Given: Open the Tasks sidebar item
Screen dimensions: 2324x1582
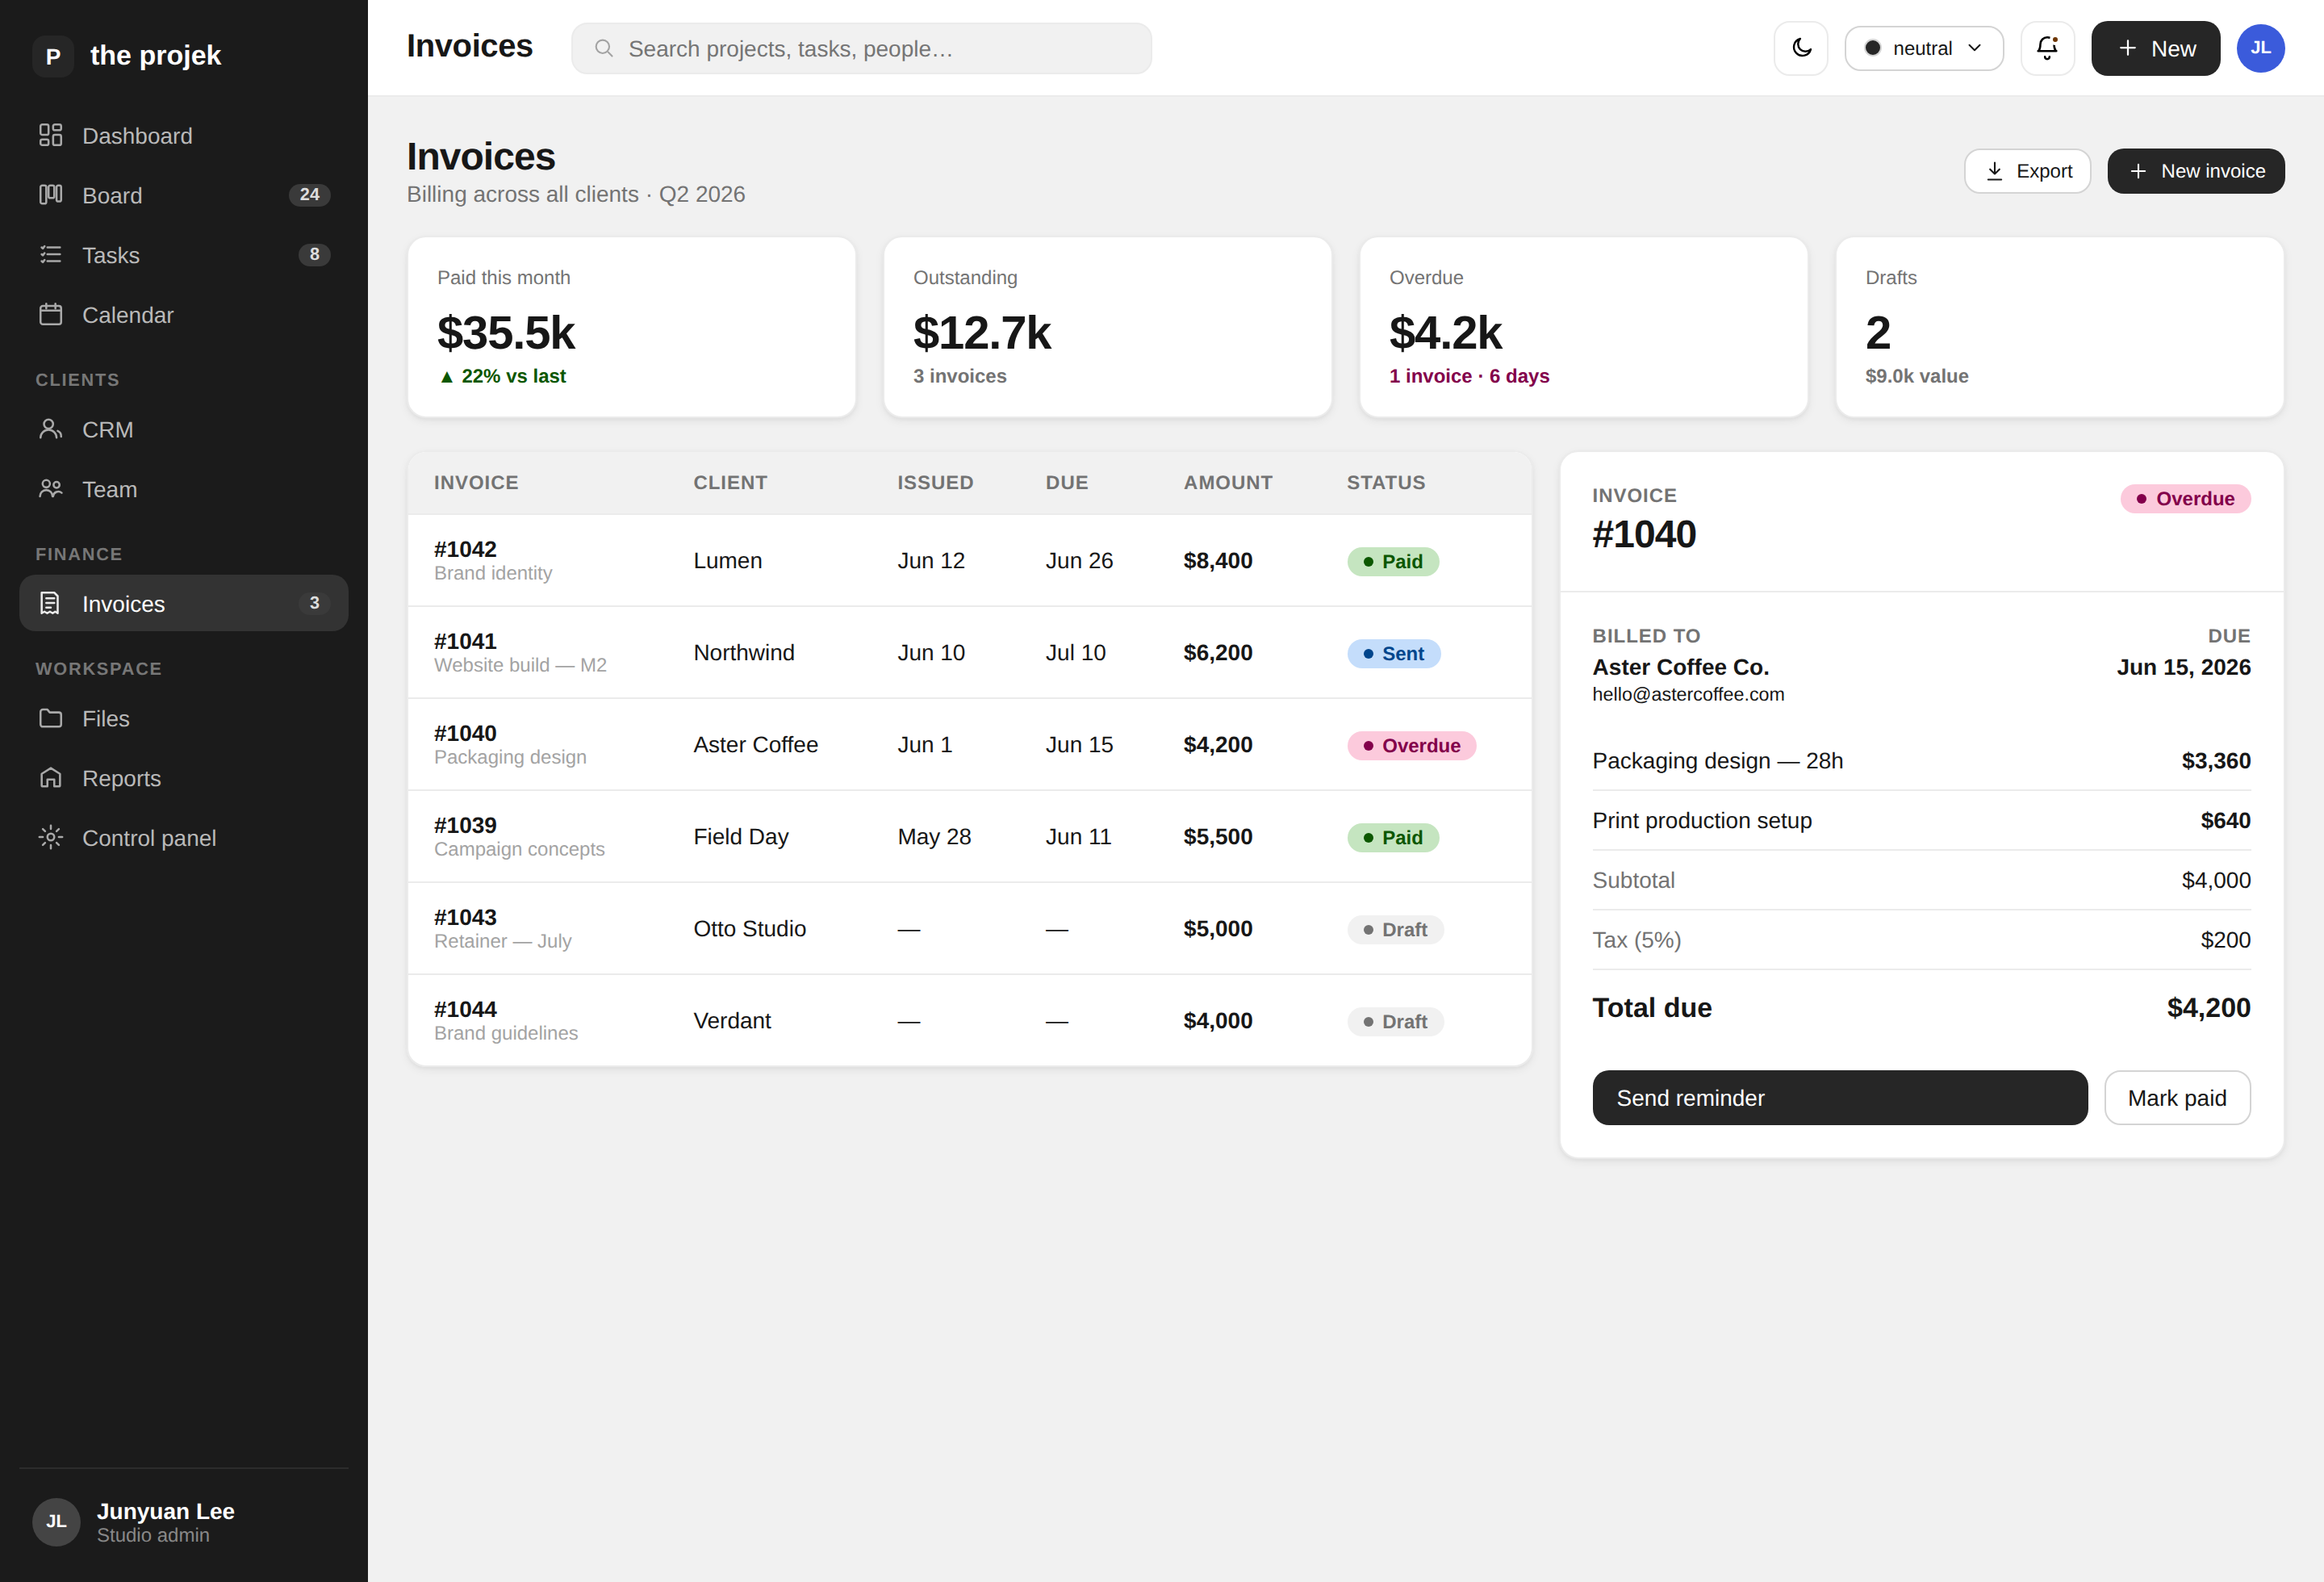Looking at the screenshot, I should [184, 255].
